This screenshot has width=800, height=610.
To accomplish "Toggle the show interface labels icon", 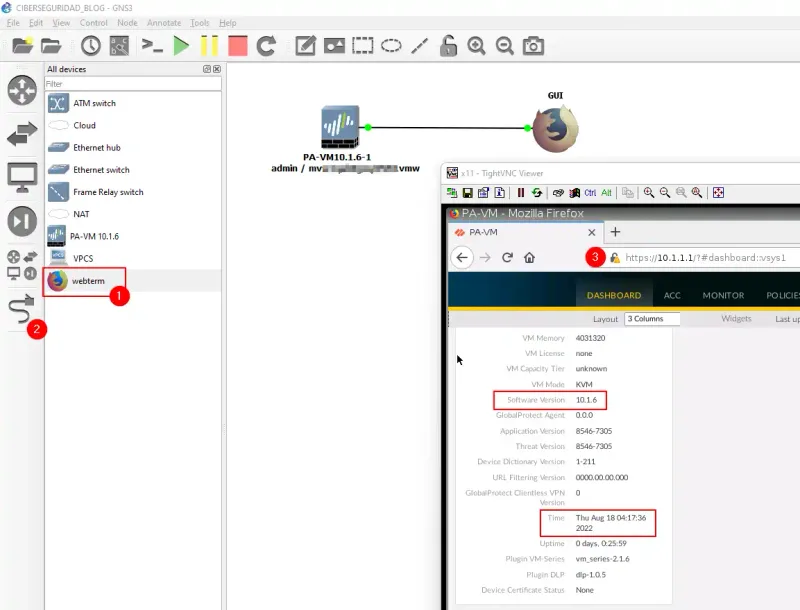I will (119, 45).
